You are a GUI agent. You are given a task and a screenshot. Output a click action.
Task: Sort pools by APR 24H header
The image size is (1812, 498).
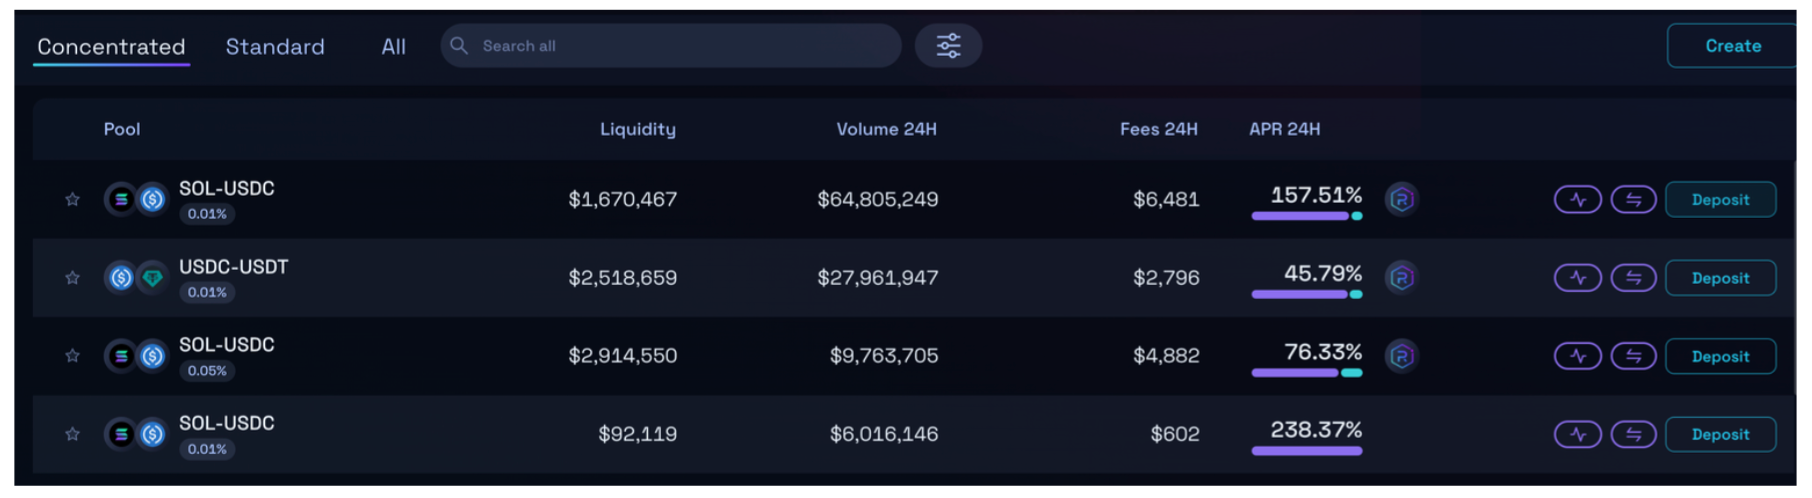tap(1284, 129)
